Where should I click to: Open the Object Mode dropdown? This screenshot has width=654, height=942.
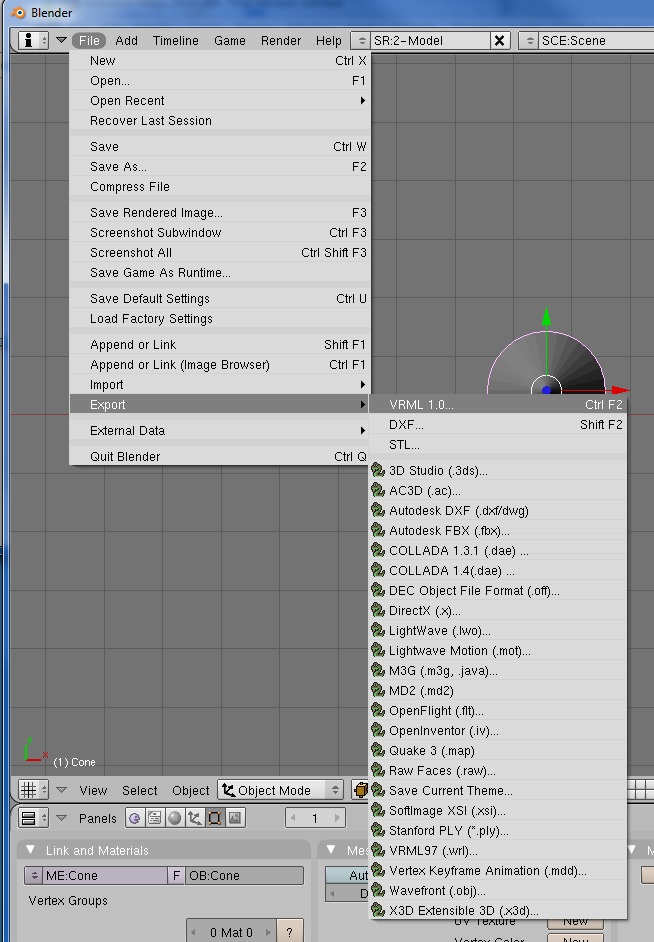[x=280, y=790]
